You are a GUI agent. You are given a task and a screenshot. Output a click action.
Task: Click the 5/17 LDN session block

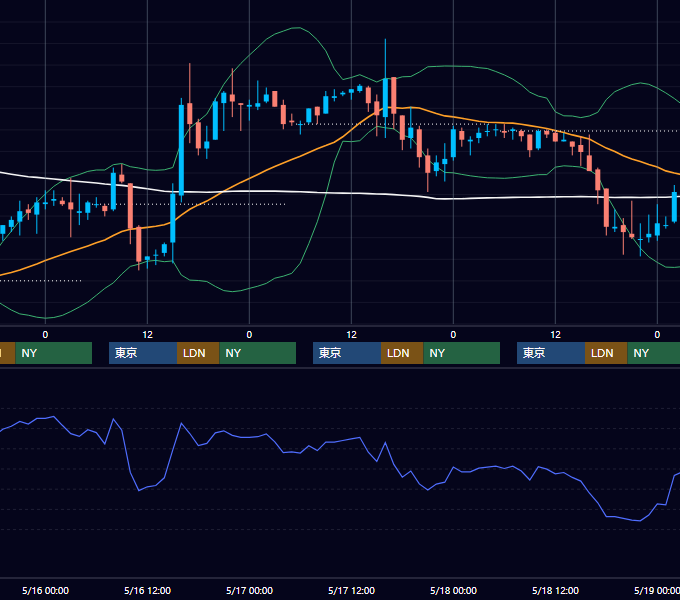pos(402,353)
